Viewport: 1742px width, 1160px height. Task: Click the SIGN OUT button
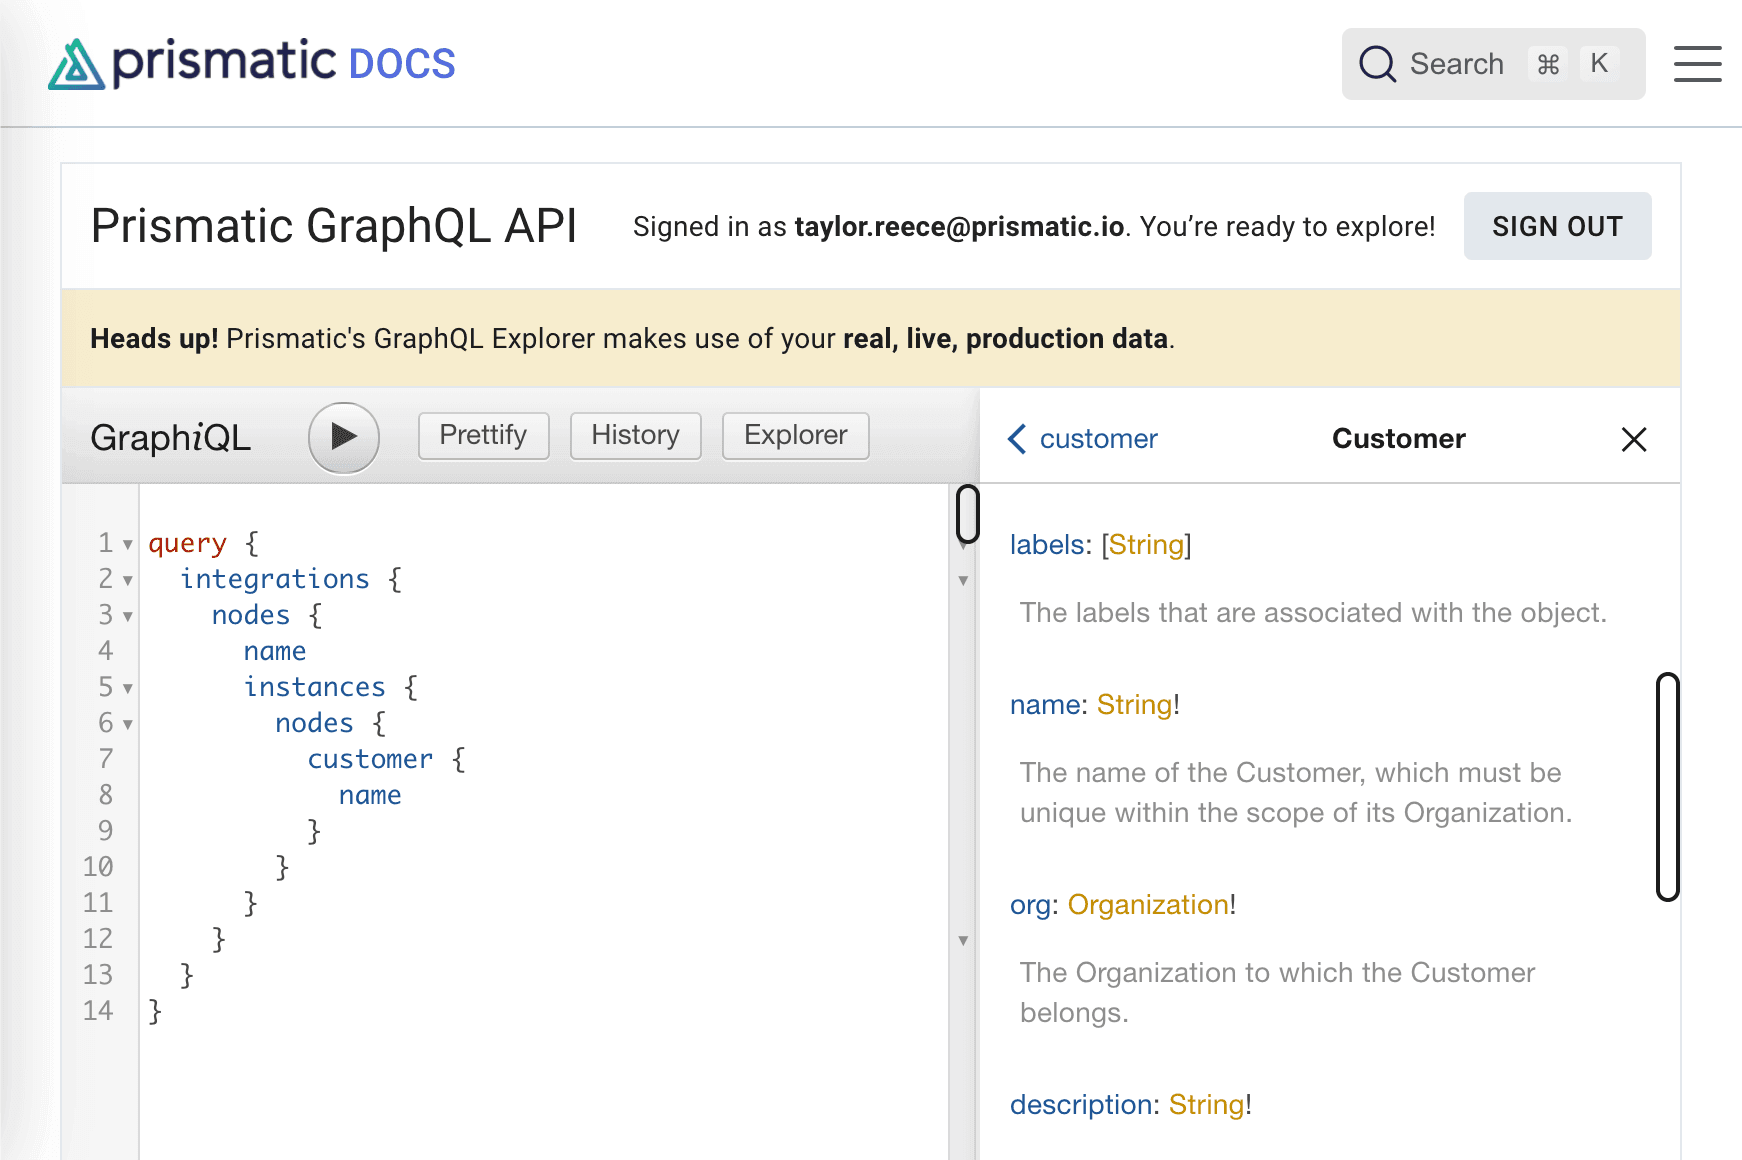pos(1557,226)
